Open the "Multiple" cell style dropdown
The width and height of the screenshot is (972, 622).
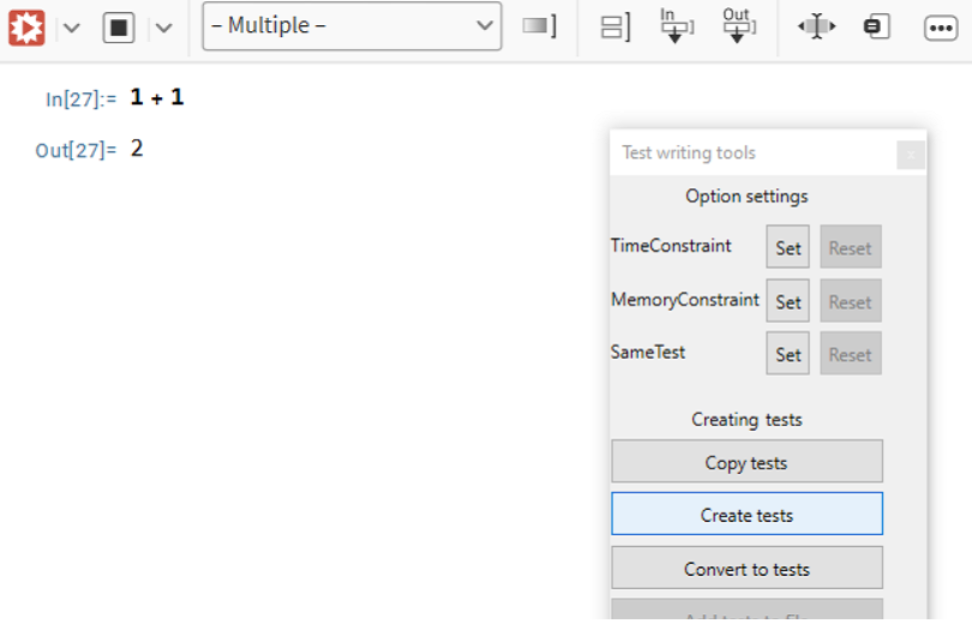click(351, 26)
